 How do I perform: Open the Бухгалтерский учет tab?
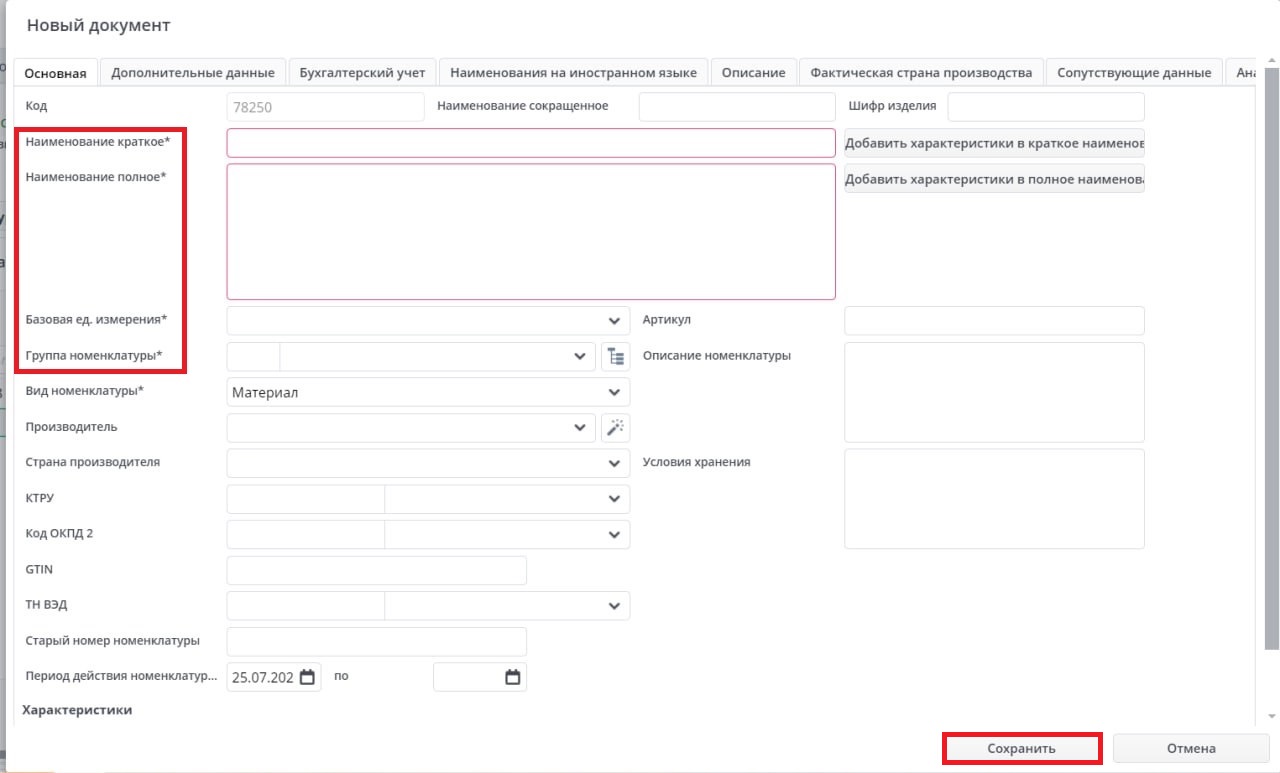point(362,73)
